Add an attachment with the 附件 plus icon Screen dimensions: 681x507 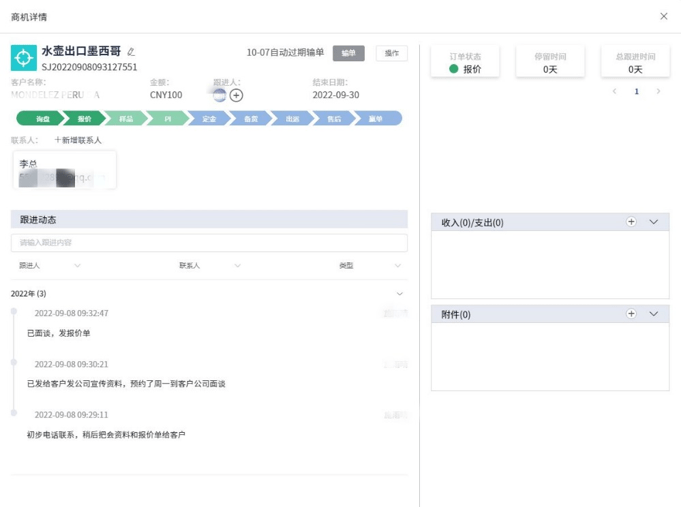click(x=631, y=314)
